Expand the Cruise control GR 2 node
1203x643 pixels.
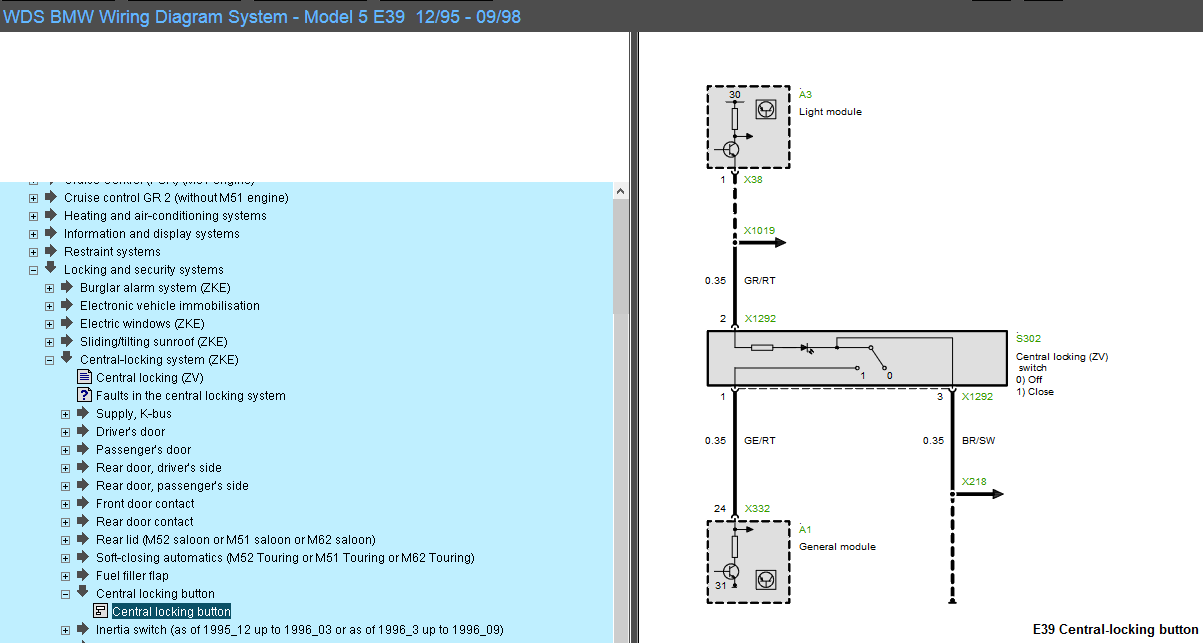click(33, 198)
